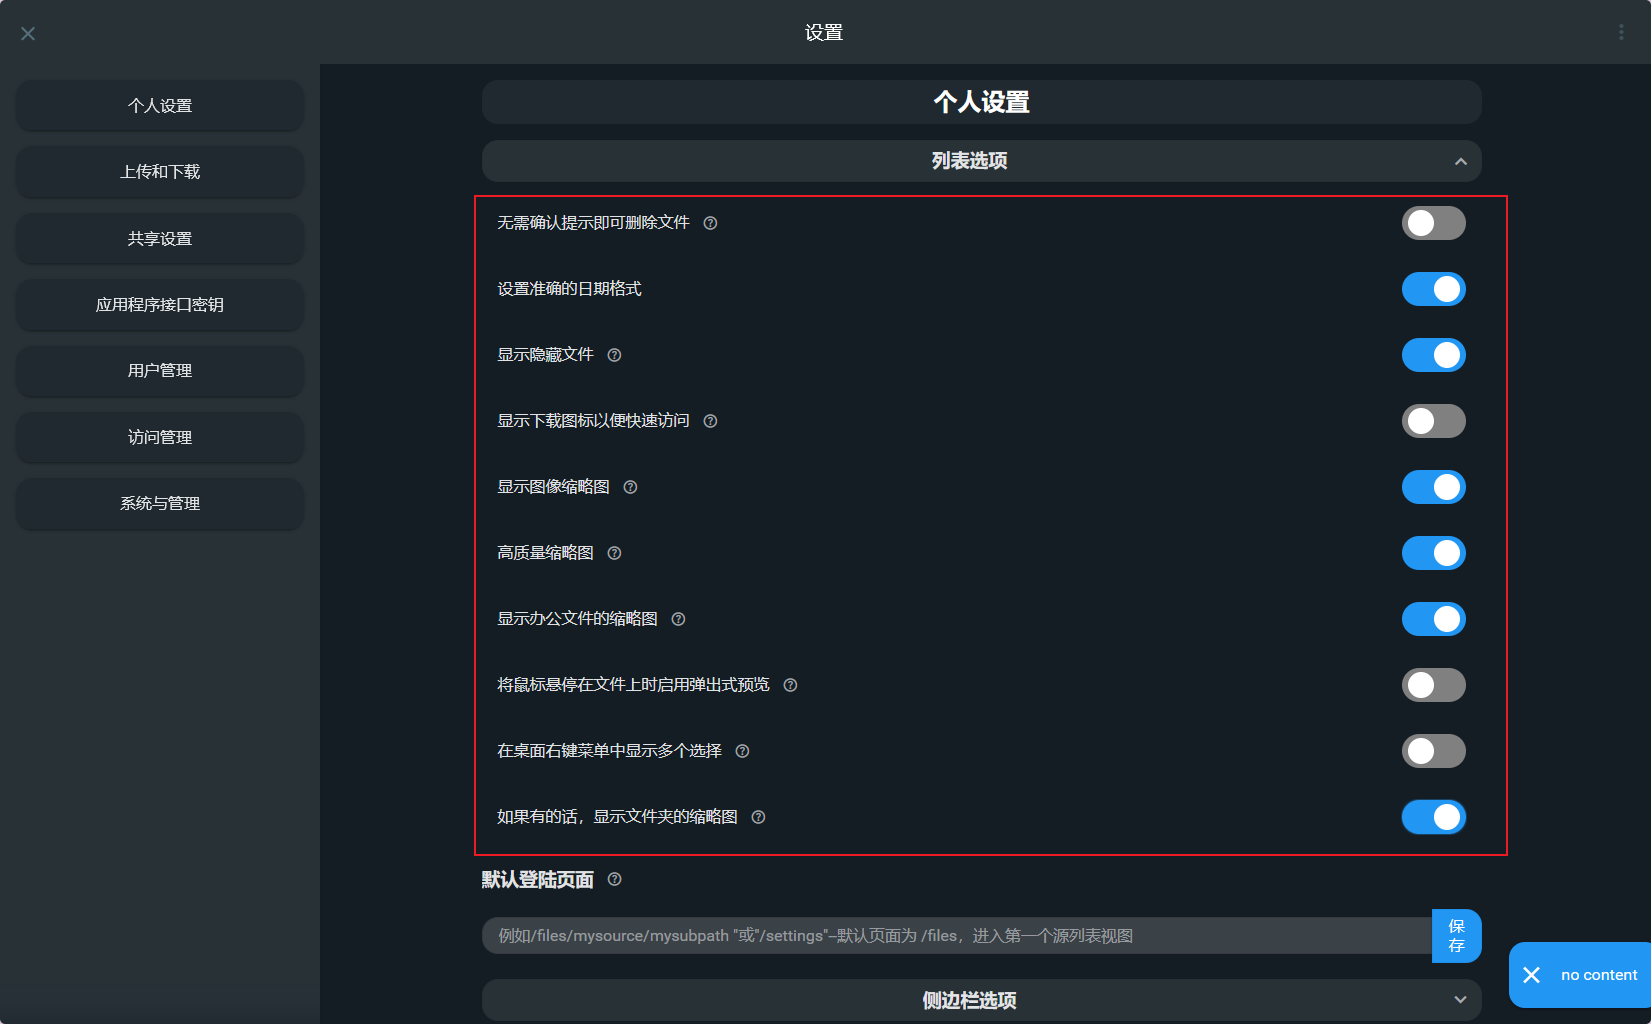Disable the "设置准确的日期格式" switch
Screen dimensions: 1651x1024
[1434, 289]
